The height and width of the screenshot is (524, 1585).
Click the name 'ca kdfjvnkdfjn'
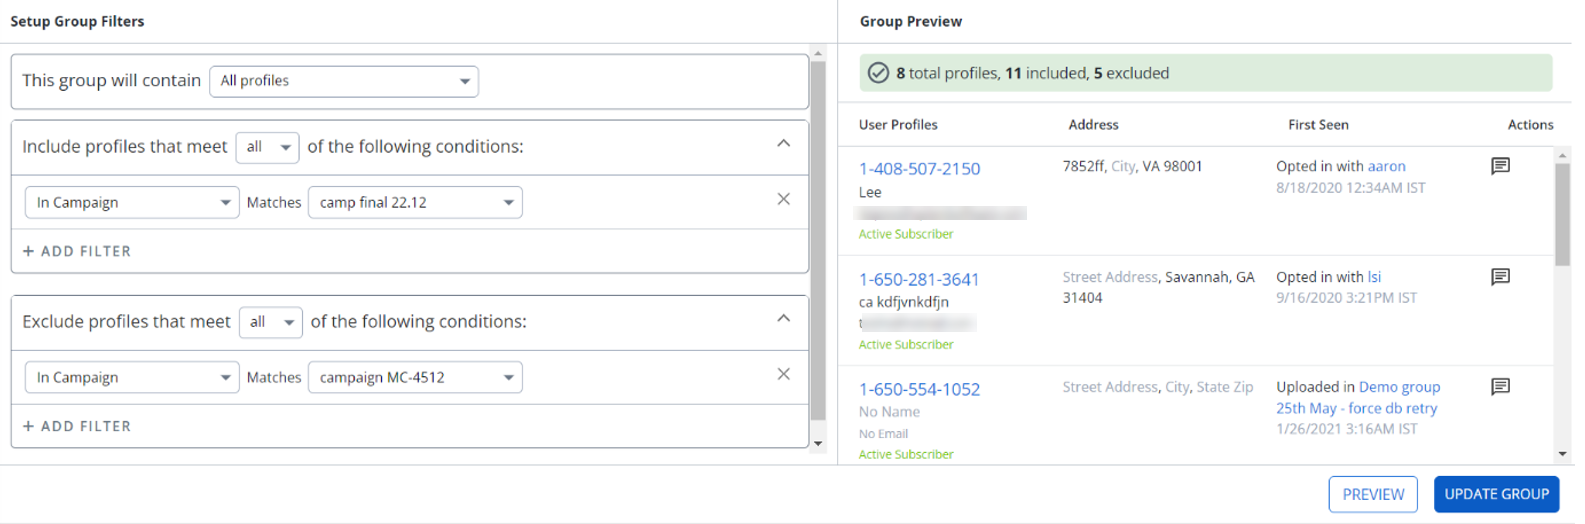tap(904, 302)
